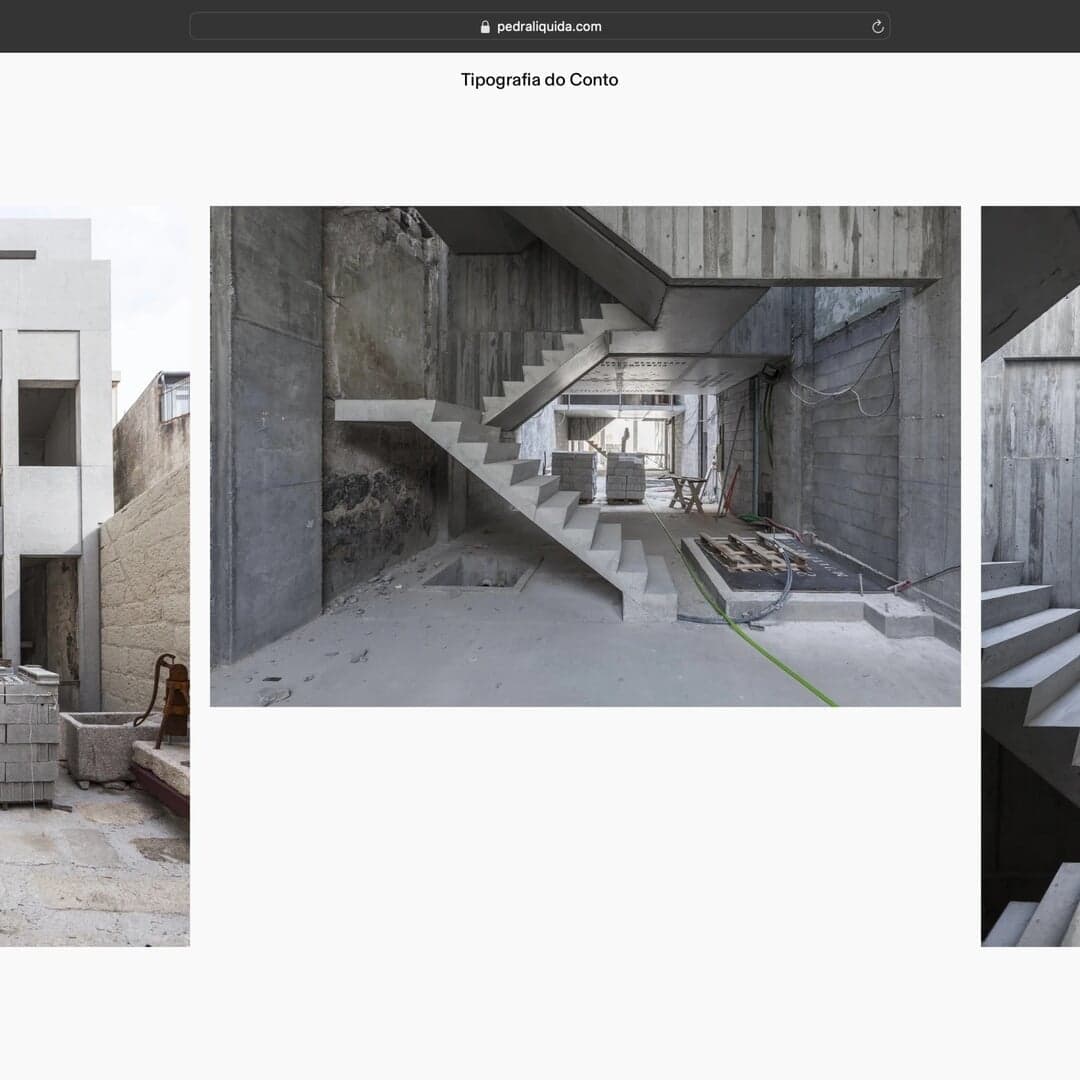Select the center staircase construction photo
The image size is (1080, 1080).
point(583,456)
